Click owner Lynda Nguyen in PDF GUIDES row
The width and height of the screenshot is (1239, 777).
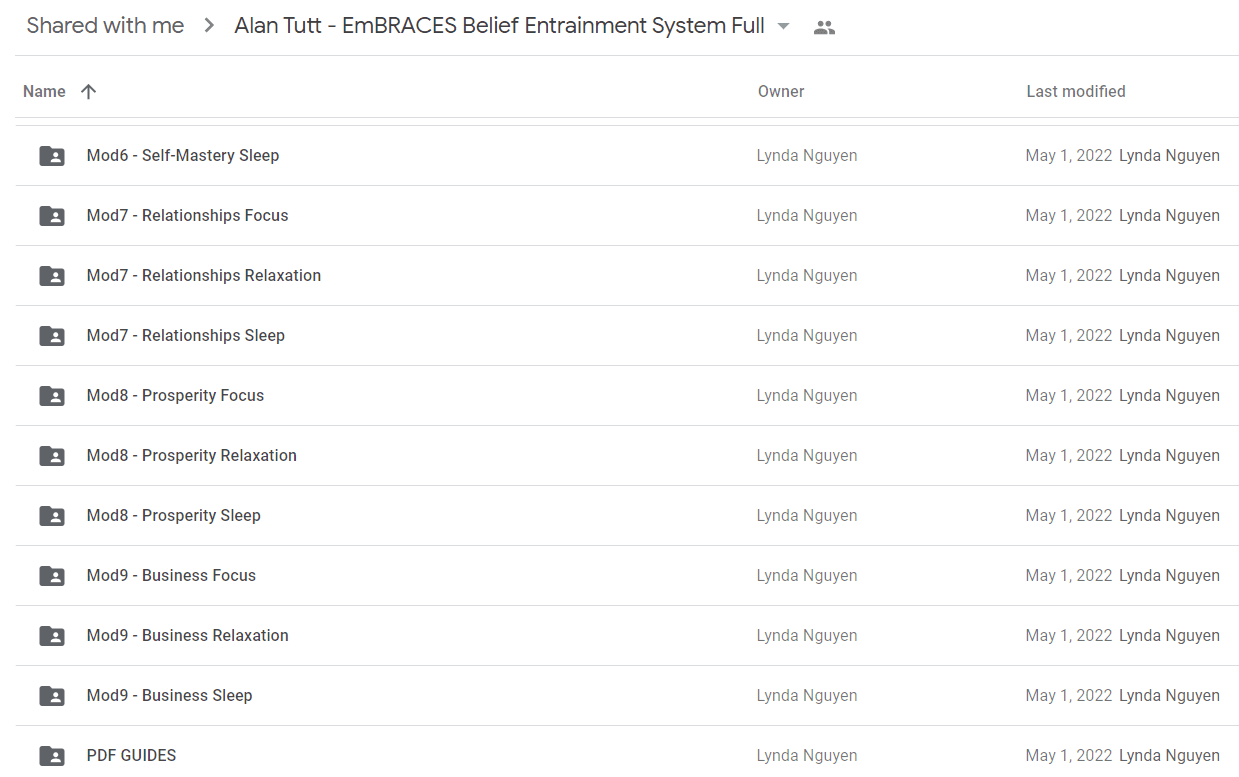coord(807,756)
